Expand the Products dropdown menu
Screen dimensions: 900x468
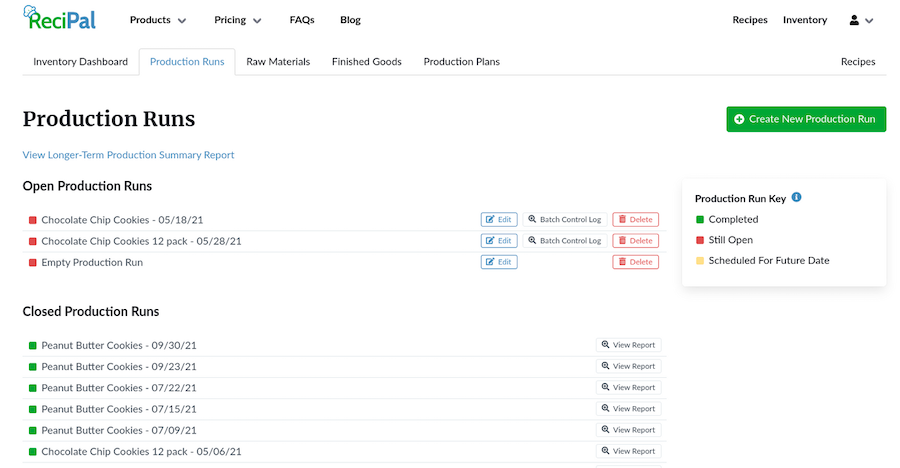(158, 20)
